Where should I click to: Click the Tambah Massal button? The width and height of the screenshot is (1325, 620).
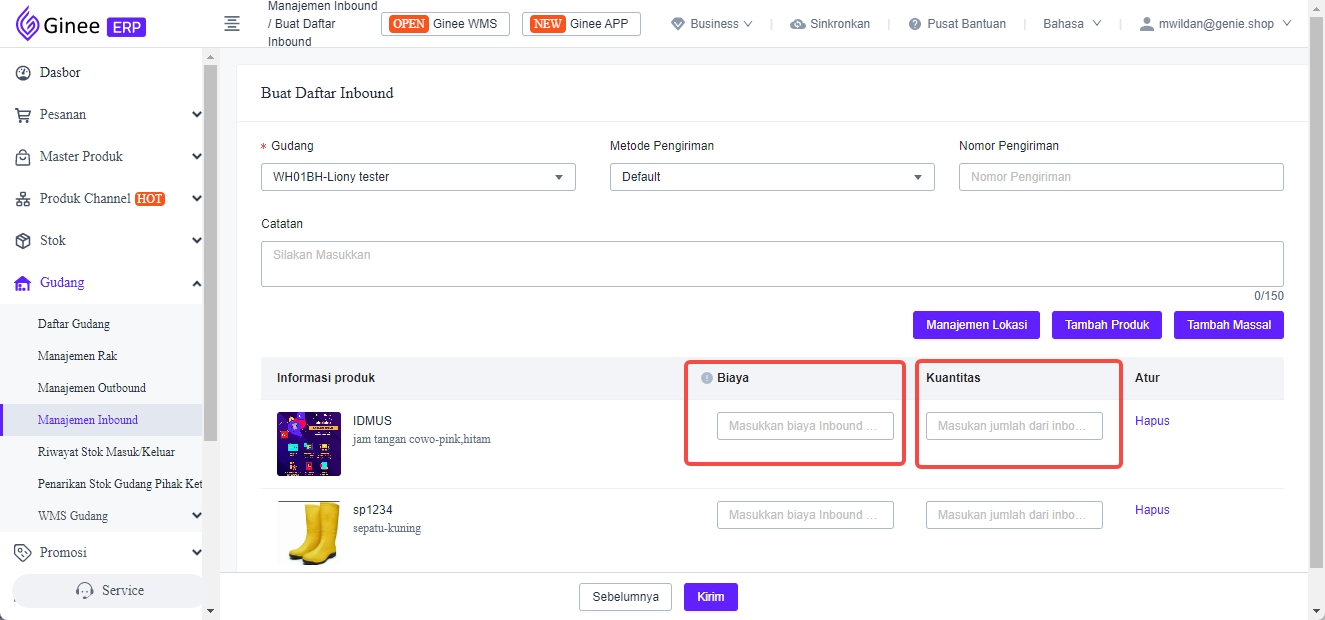[1229, 325]
